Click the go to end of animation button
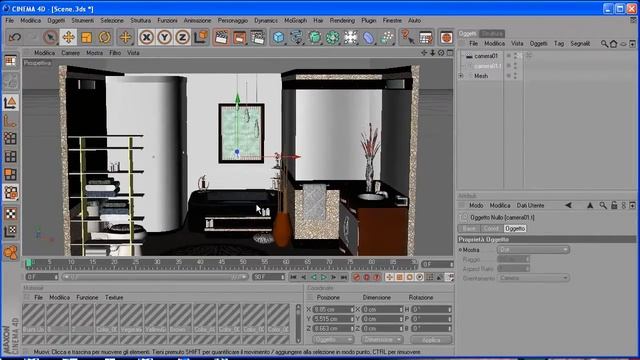640x360 pixels. tap(344, 277)
